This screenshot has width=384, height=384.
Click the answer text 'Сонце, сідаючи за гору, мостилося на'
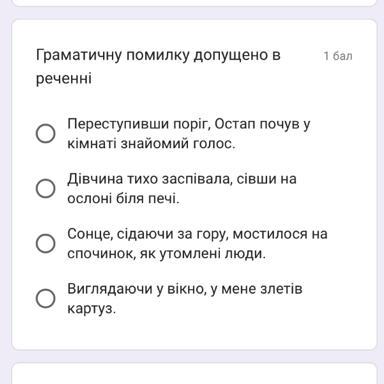pos(197,234)
